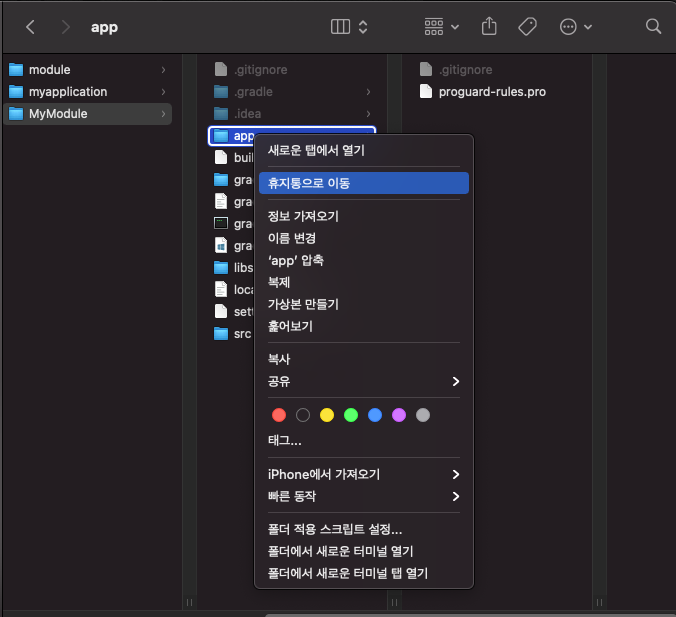Select the .gradle folder icon
Viewport: 676px width, 617px height.
pos(221,91)
